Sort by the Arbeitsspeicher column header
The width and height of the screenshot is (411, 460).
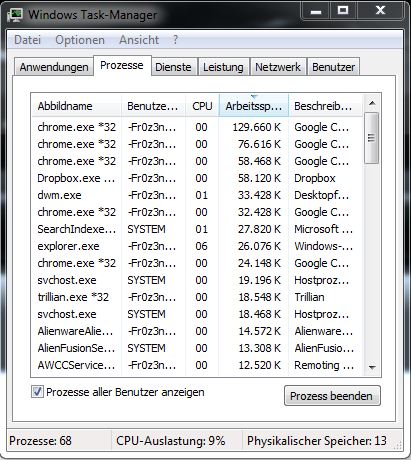254,106
